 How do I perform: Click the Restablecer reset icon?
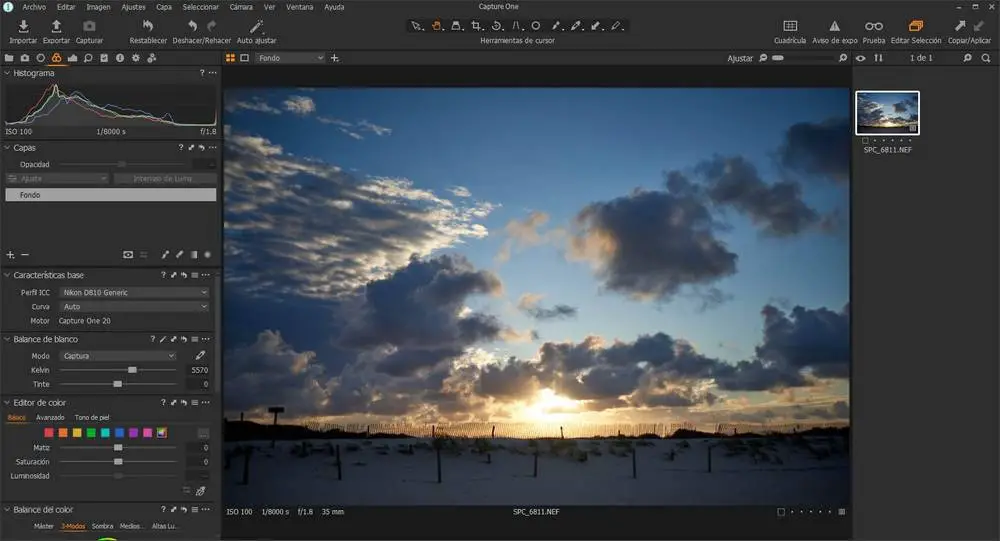[148, 26]
